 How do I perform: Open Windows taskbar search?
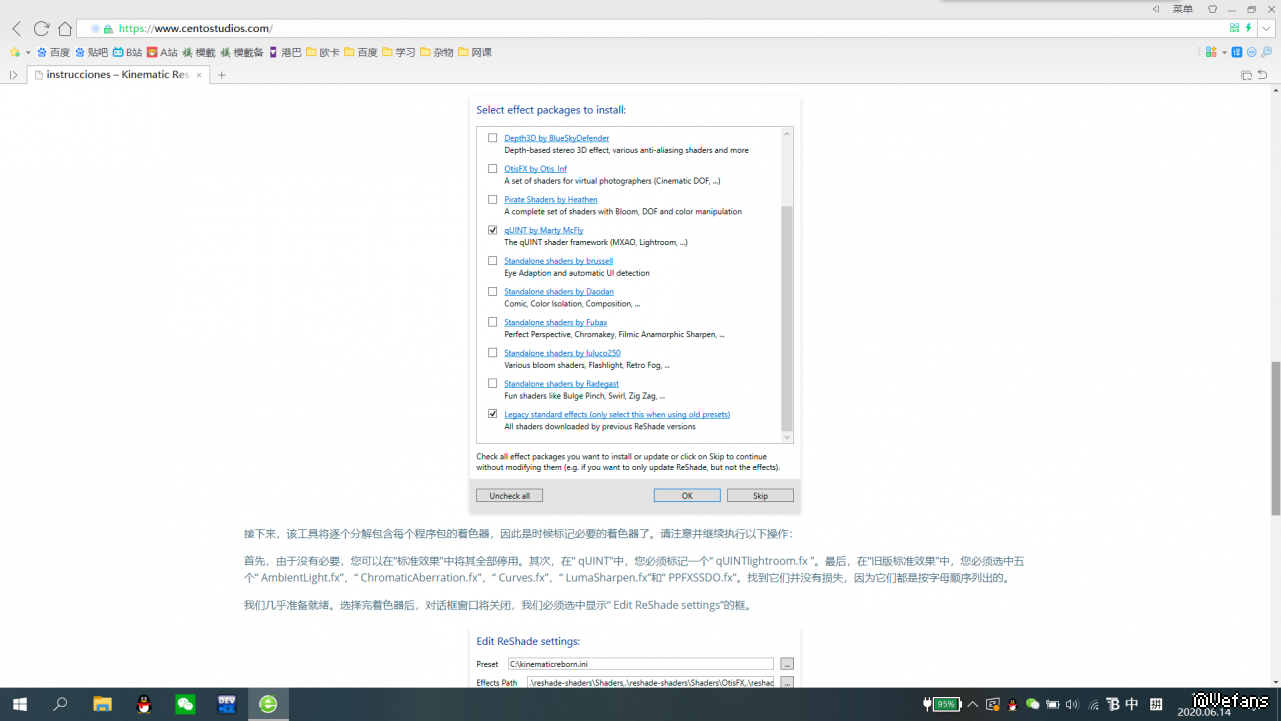pyautogui.click(x=60, y=704)
